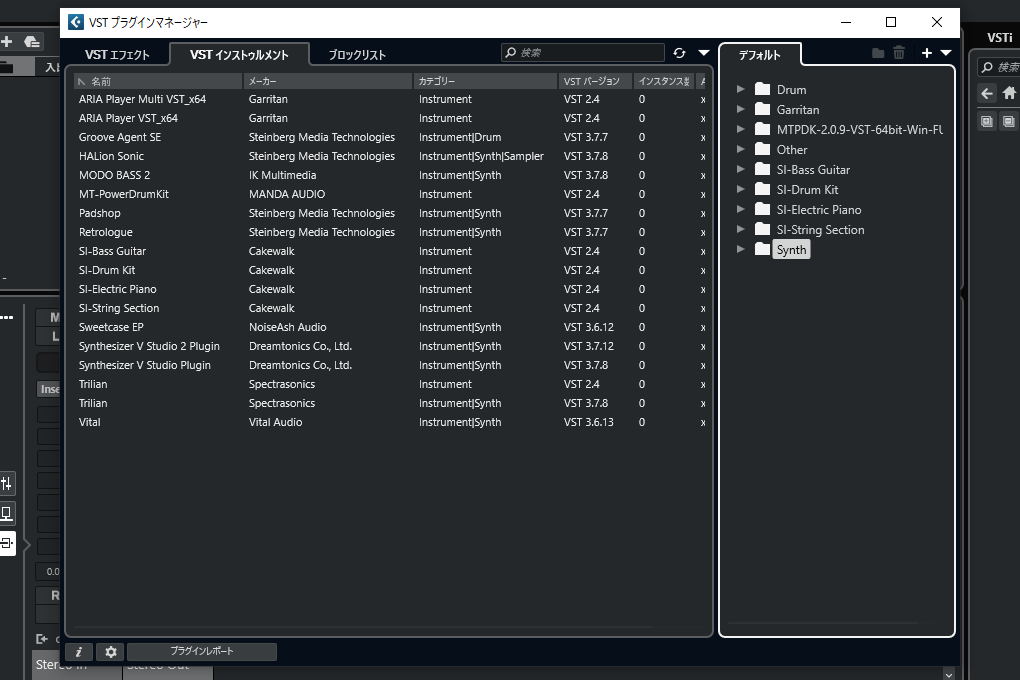
Task: Select the SI-Drum Kit folder icon
Action: (x=762, y=189)
